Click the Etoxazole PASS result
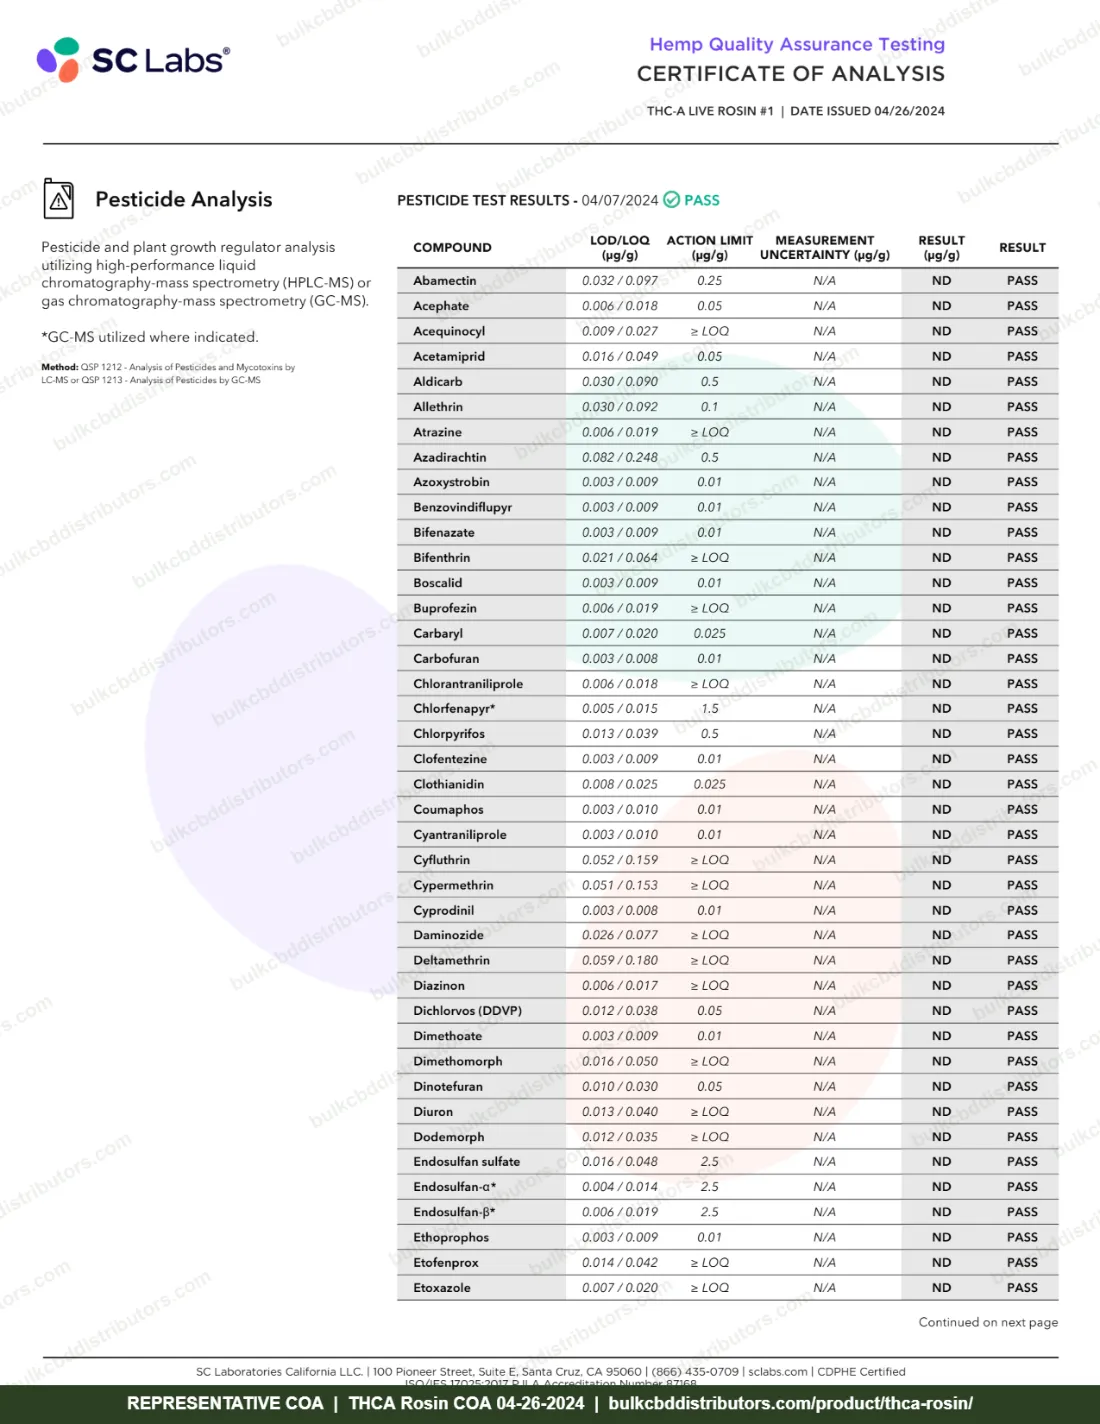Viewport: 1100px width, 1424px height. [1022, 1288]
